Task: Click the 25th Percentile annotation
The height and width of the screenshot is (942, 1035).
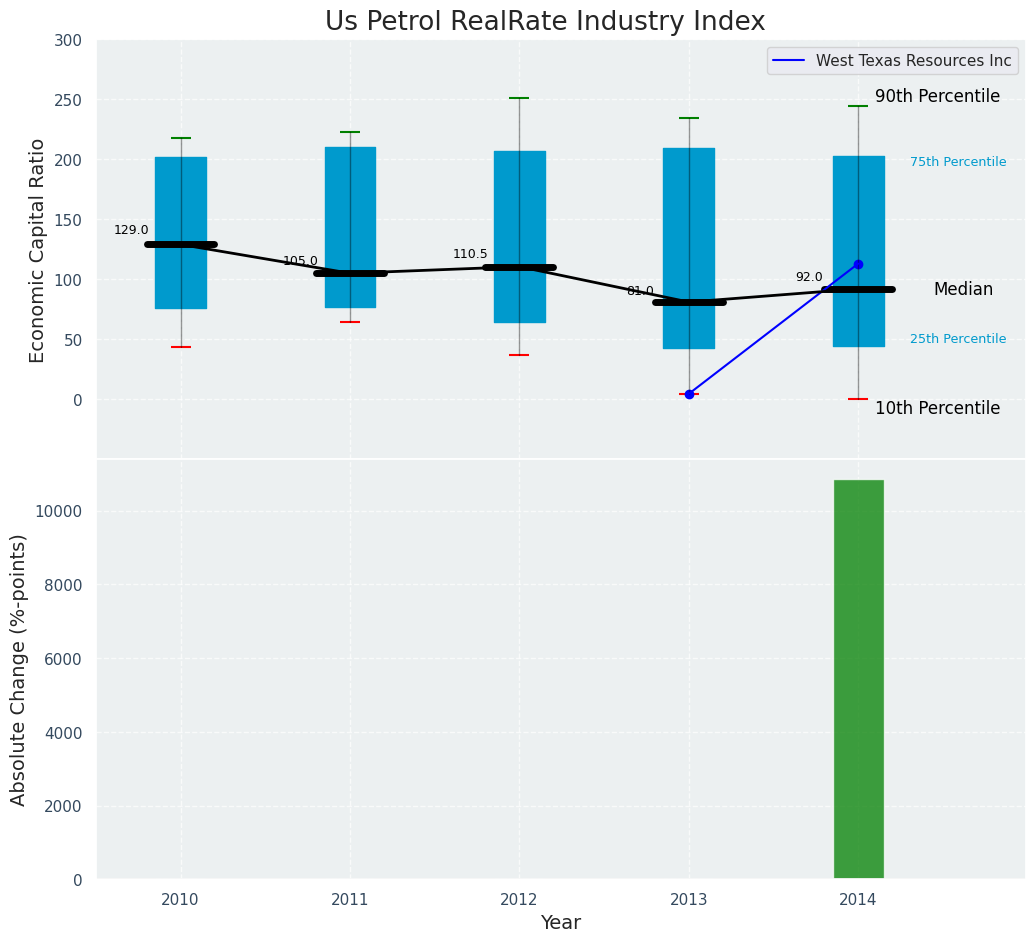Action: point(957,339)
